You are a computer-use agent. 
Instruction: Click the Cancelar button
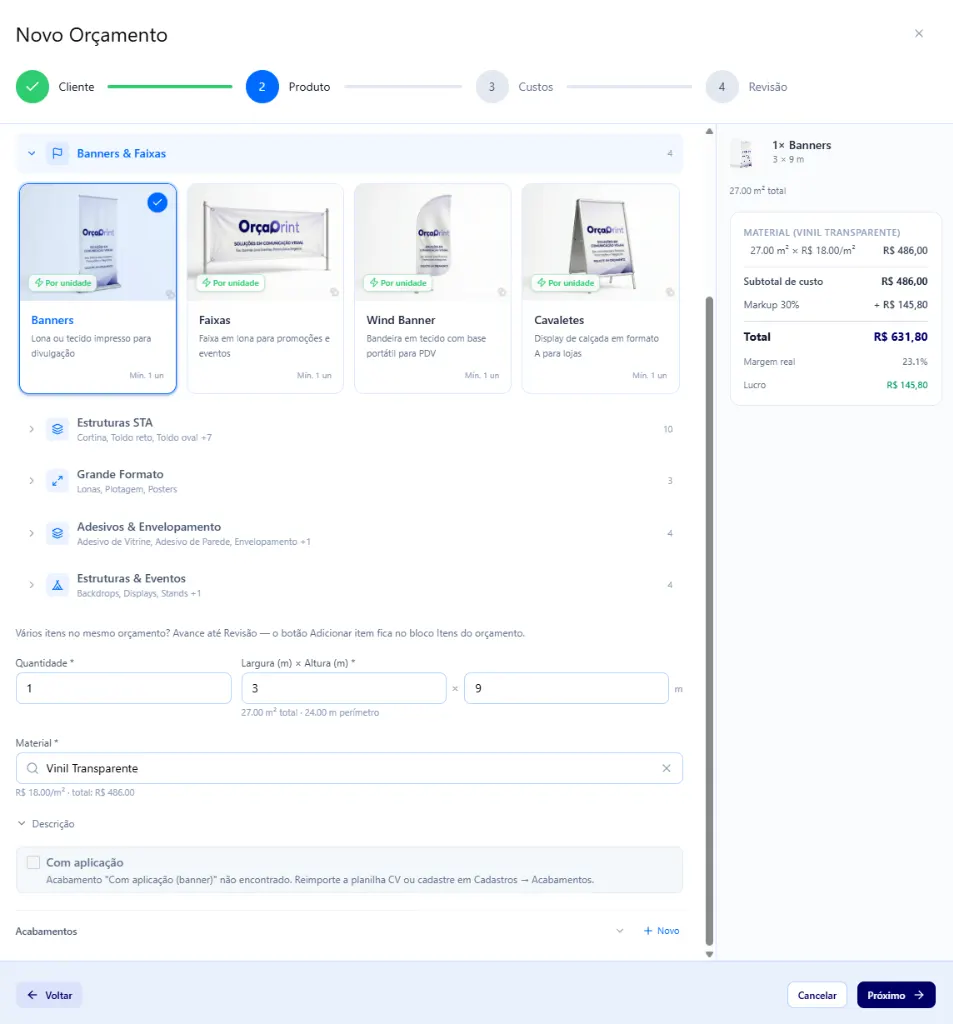tap(816, 995)
